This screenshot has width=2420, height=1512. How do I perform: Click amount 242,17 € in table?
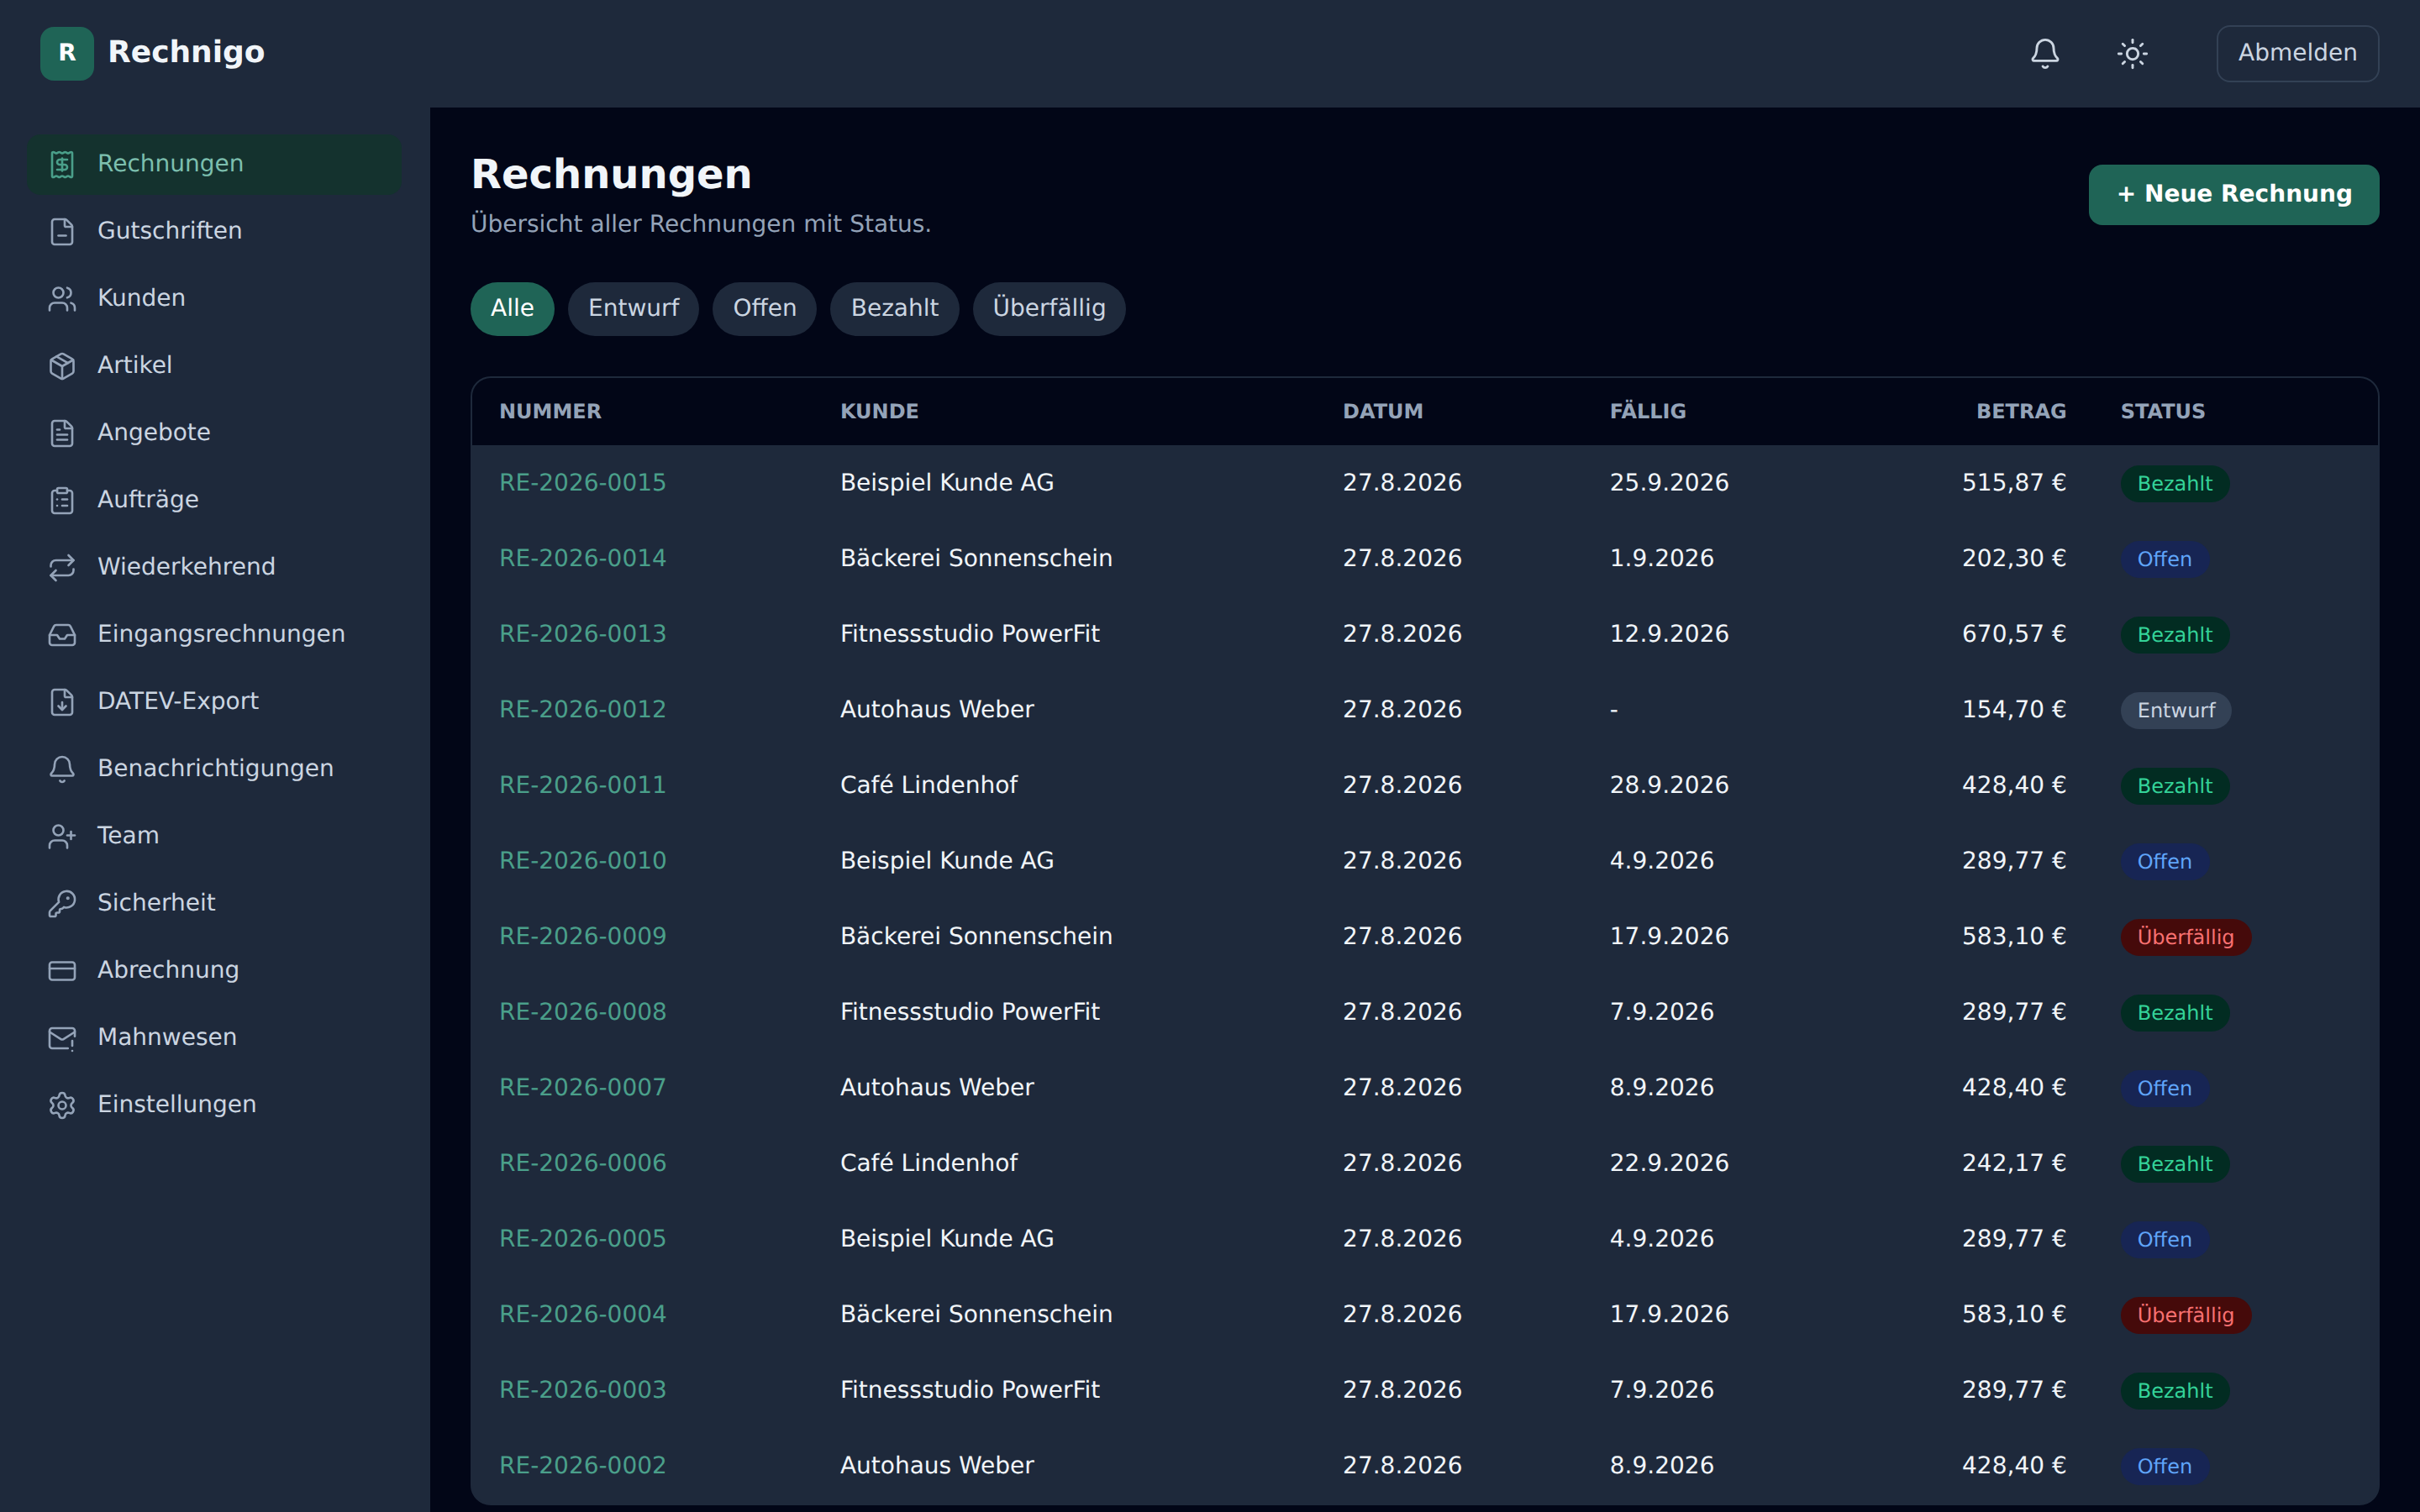point(2013,1163)
